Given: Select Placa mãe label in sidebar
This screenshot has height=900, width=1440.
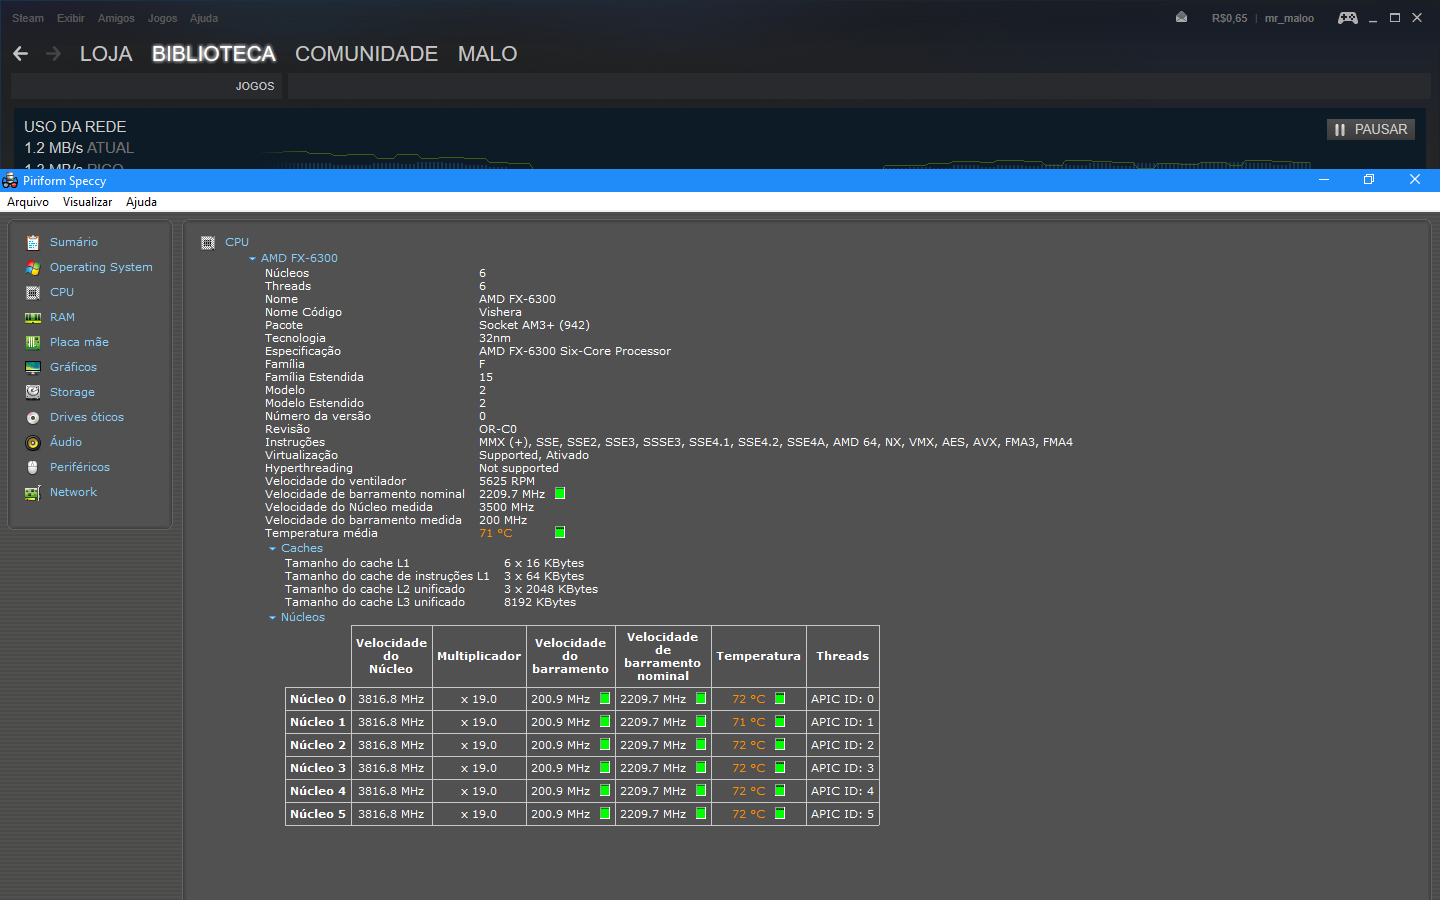Looking at the screenshot, I should (79, 342).
